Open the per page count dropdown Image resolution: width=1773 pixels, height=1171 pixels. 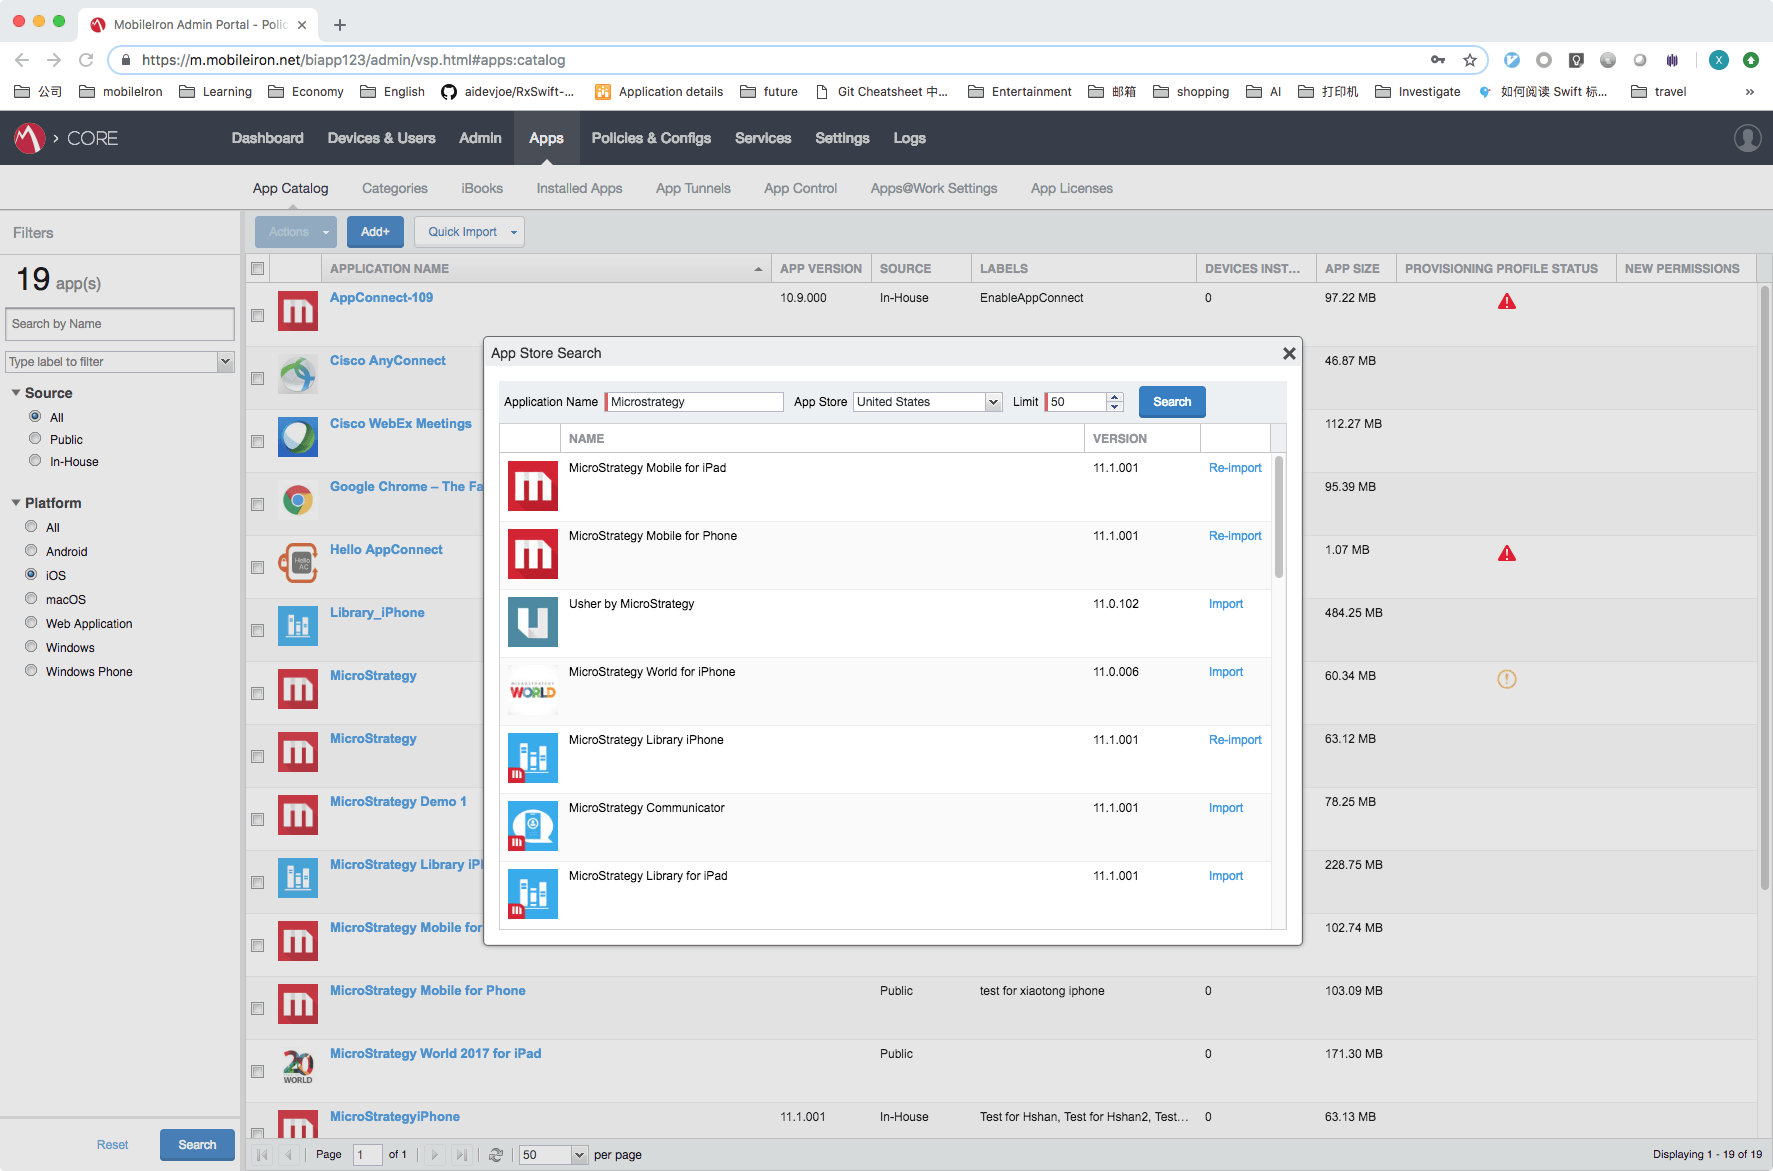tap(579, 1155)
